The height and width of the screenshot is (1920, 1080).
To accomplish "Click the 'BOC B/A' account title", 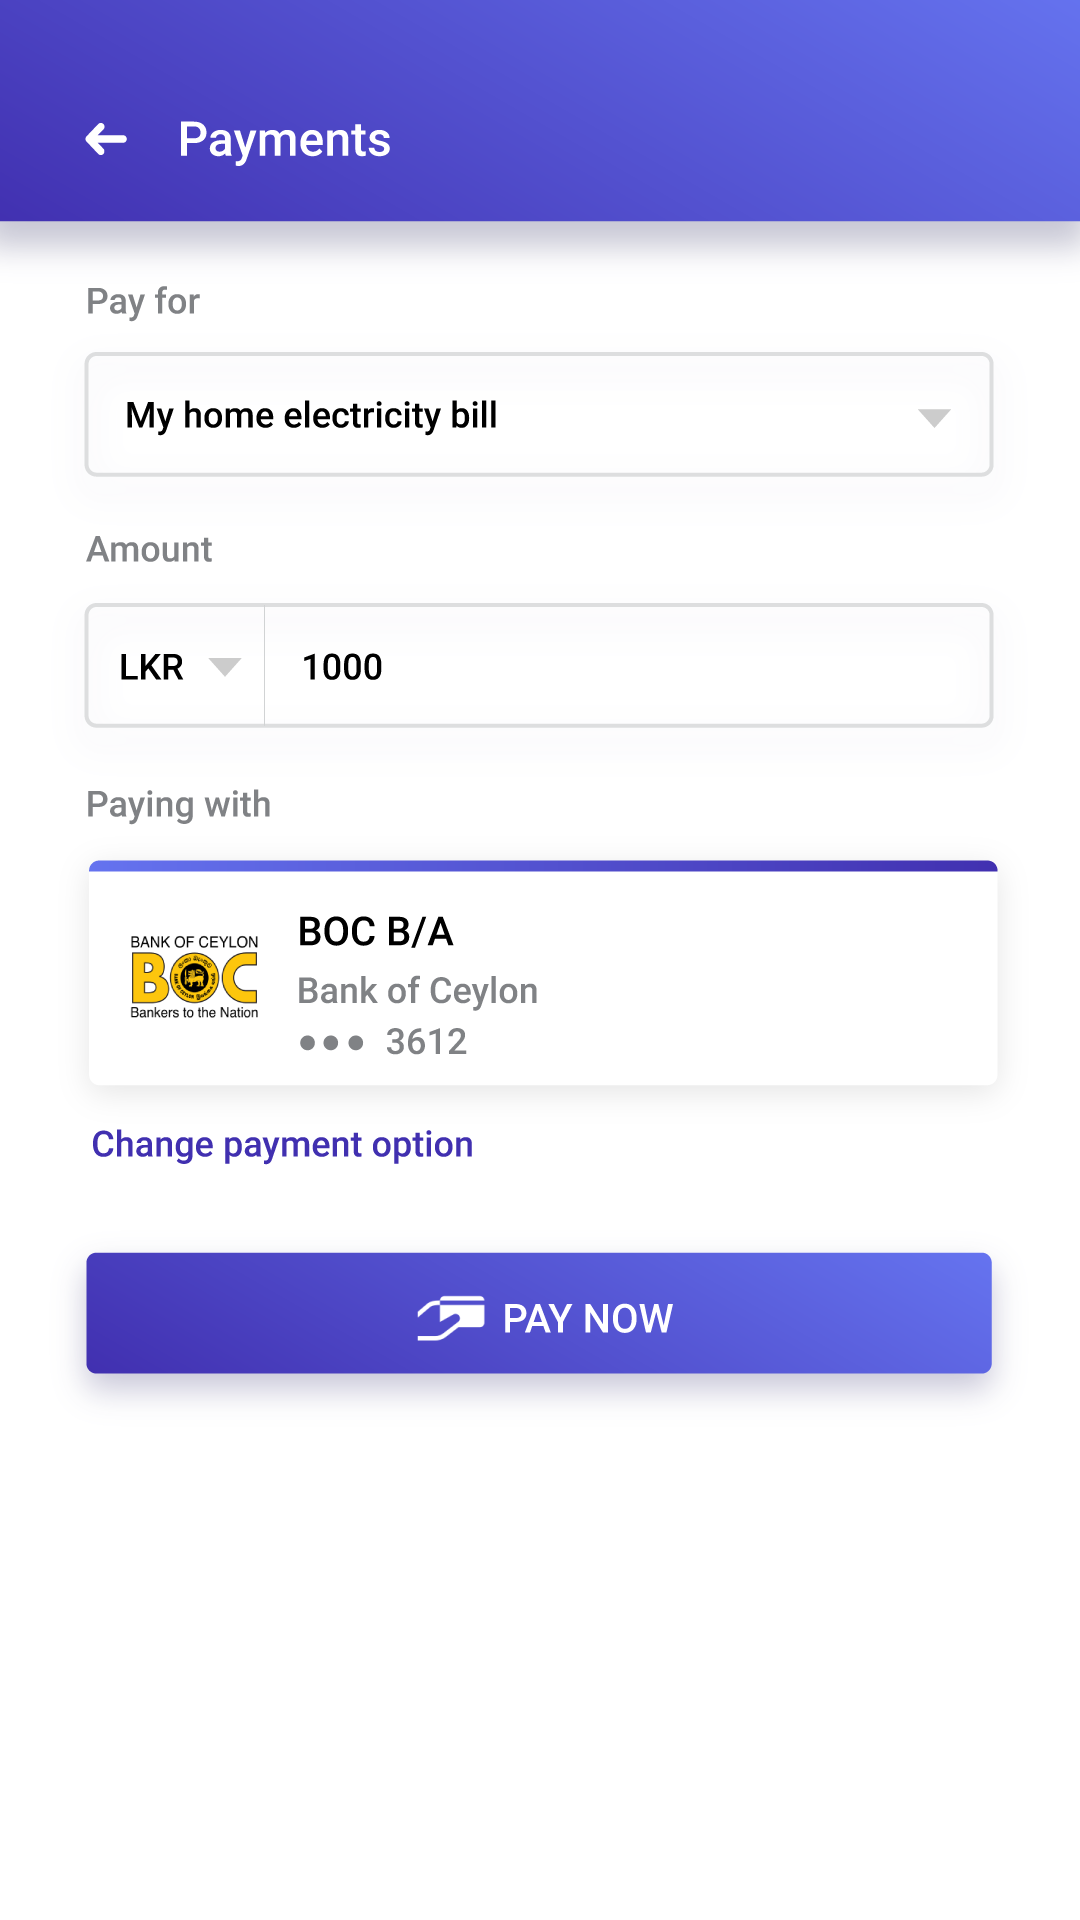I will [x=375, y=931].
